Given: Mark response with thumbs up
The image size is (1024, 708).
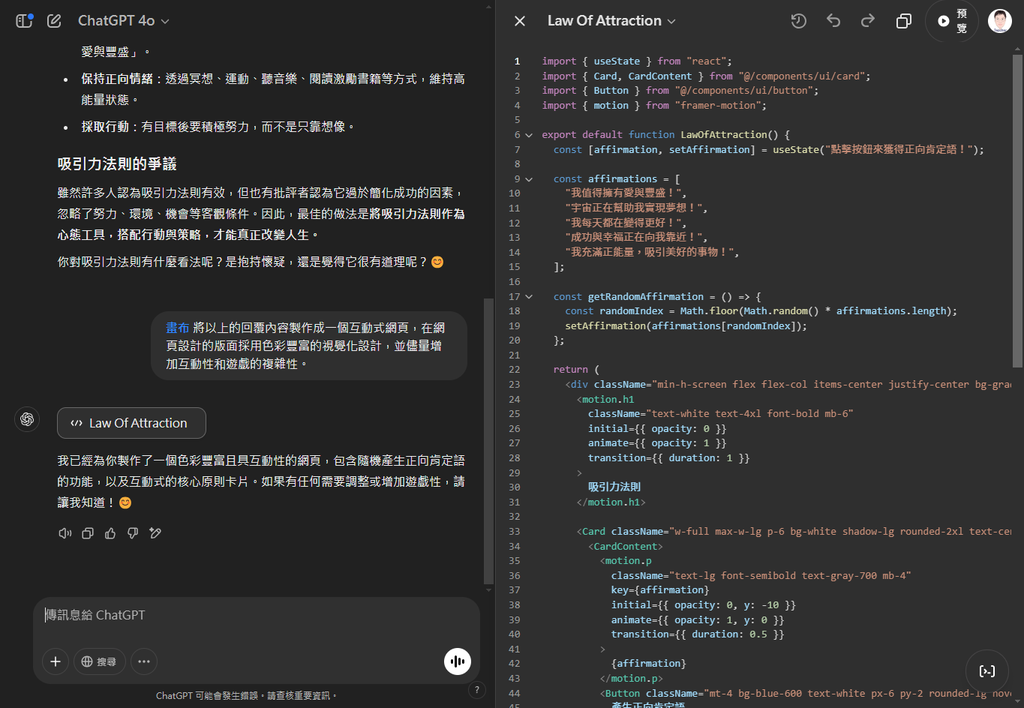Looking at the screenshot, I should pos(111,533).
